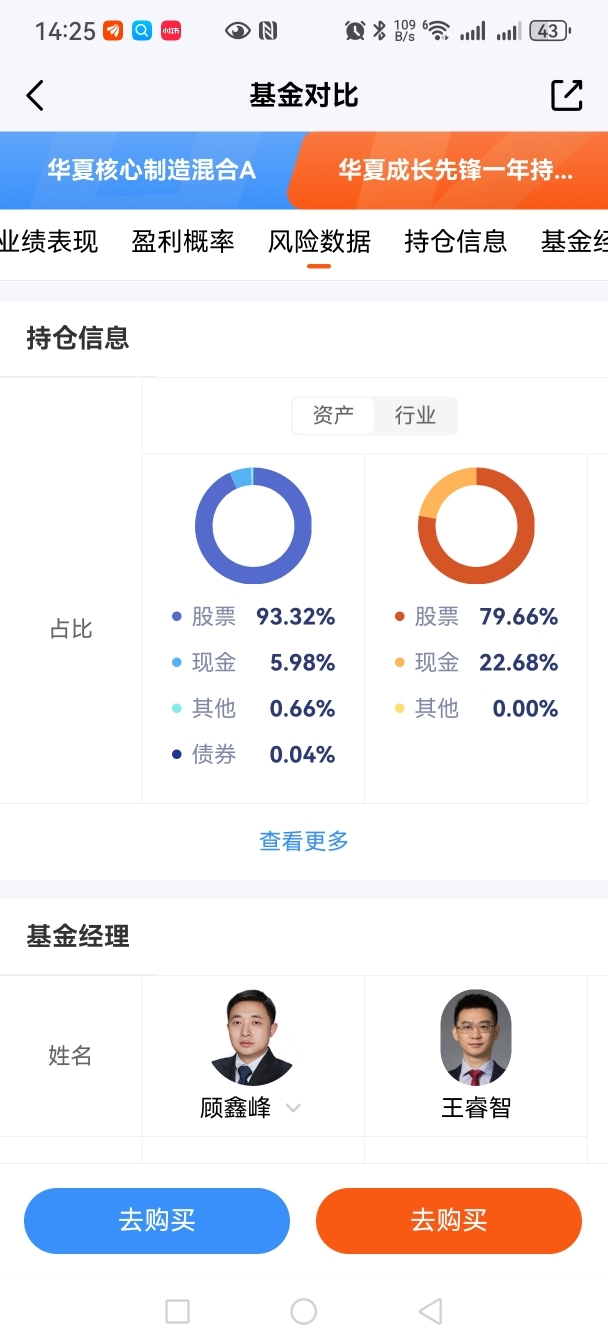Tap the orange 去购买 button

click(449, 1221)
